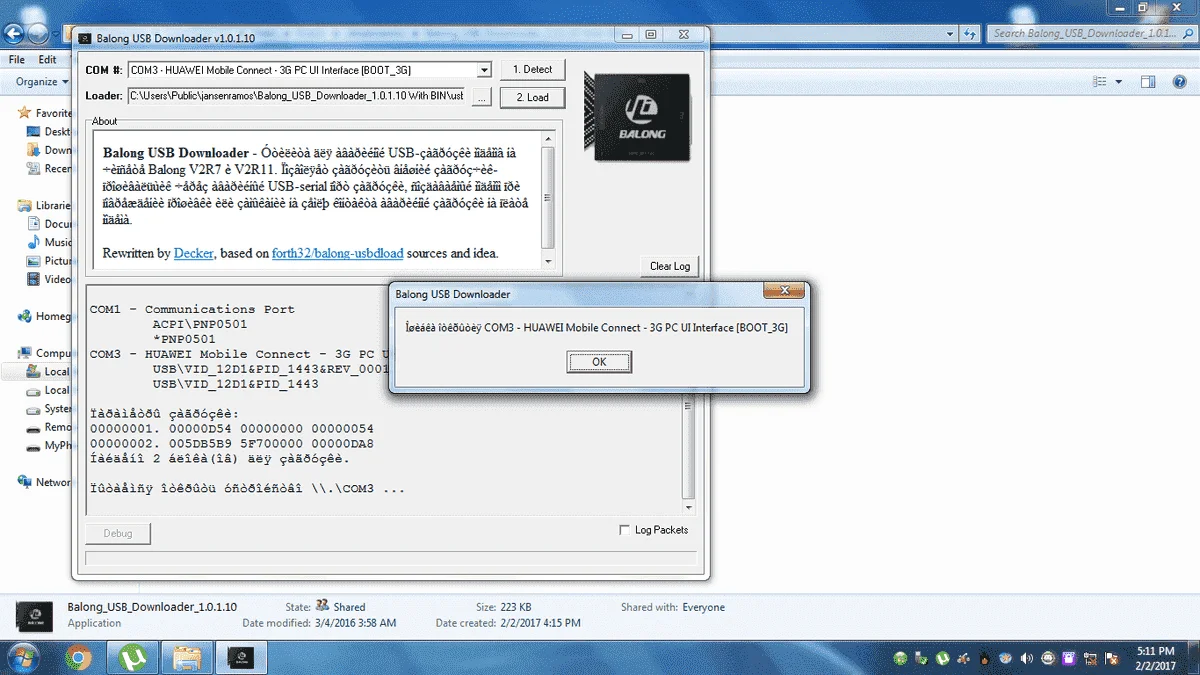
Task: Click log line 'USB\VID_12D1&PID_1443'
Action: point(236,384)
